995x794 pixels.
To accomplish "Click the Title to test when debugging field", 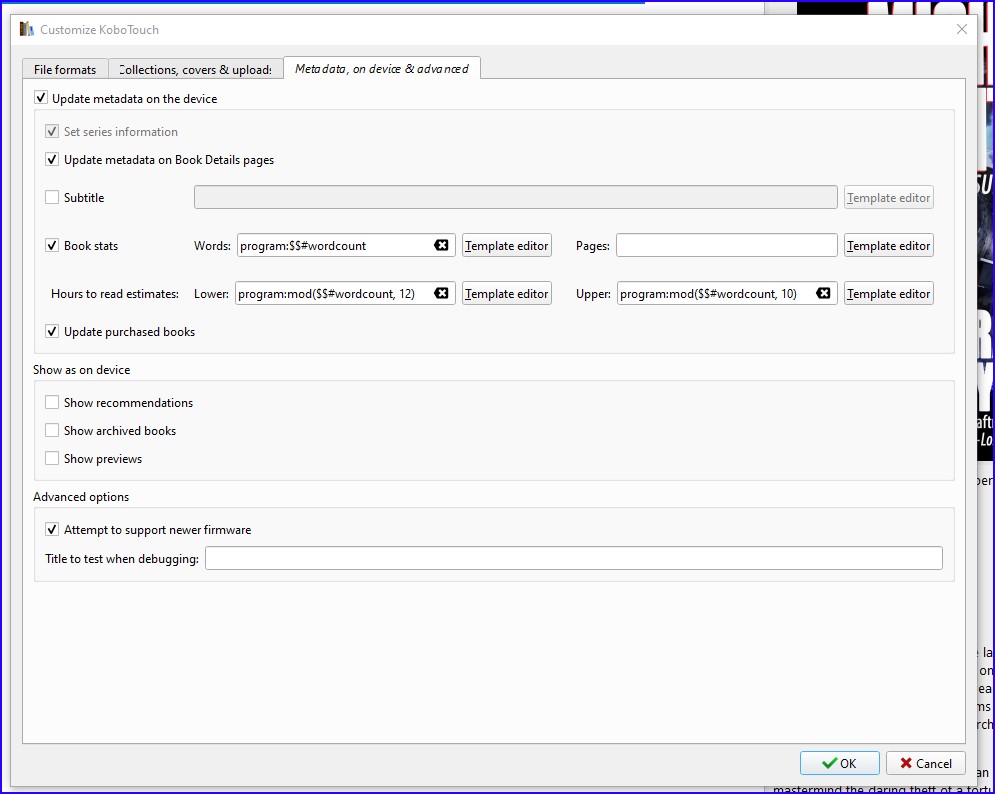I will click(574, 559).
